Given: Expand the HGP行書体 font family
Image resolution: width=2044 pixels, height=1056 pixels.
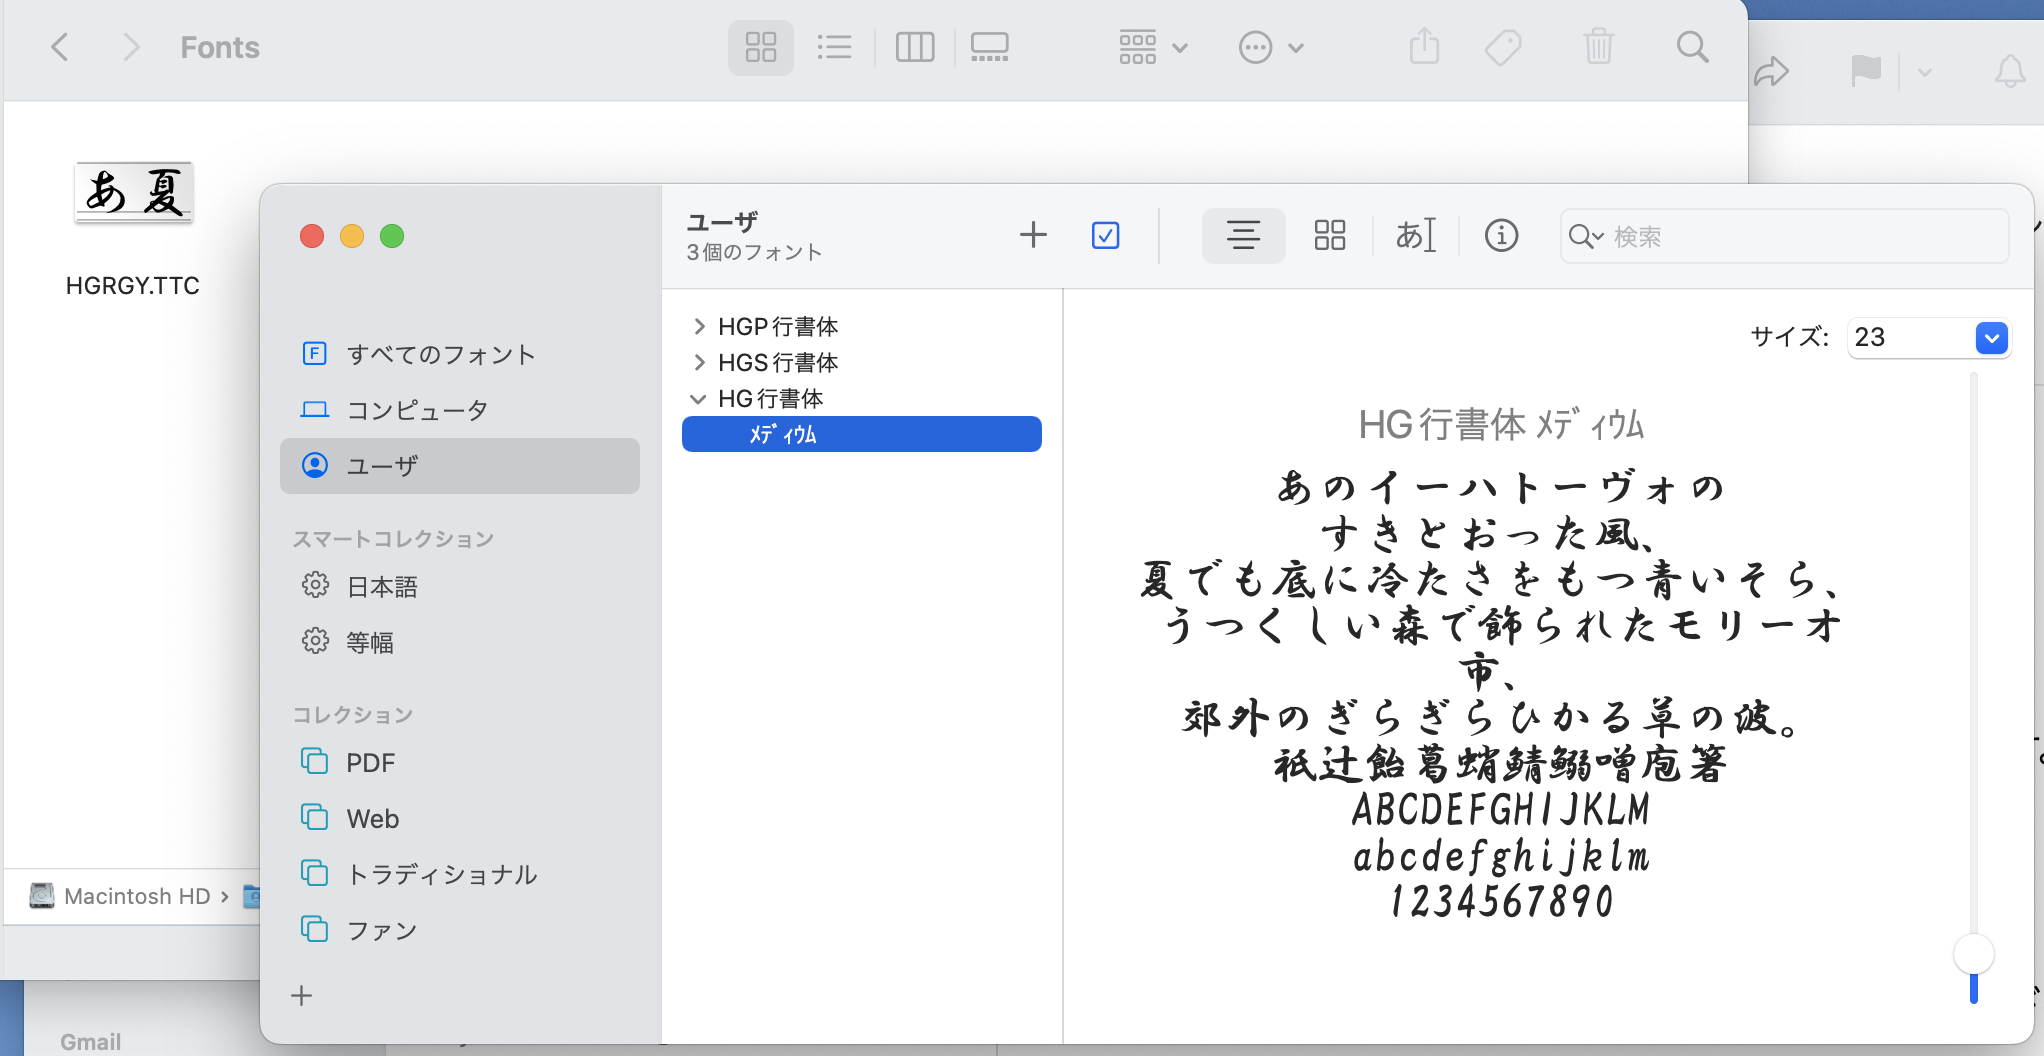Looking at the screenshot, I should 699,327.
